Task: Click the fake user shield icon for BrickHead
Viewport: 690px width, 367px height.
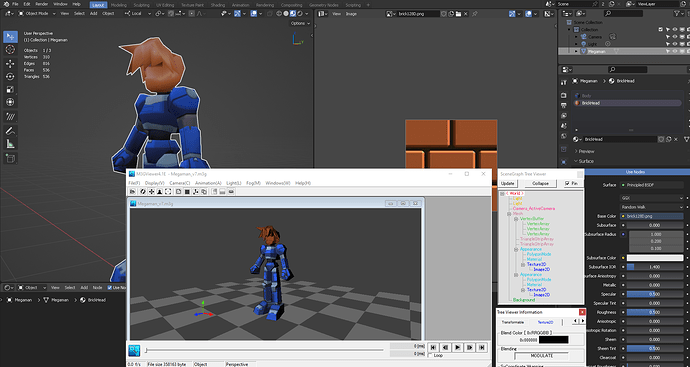Action: coord(661,139)
